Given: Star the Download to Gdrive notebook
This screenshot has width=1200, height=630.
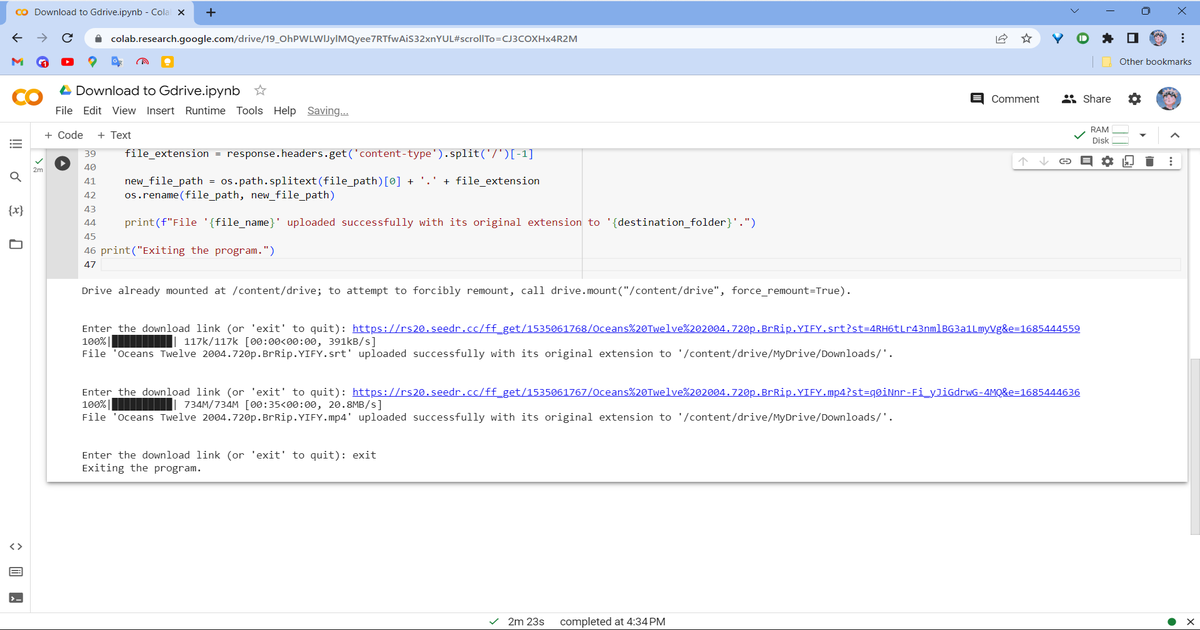Looking at the screenshot, I should click(259, 90).
